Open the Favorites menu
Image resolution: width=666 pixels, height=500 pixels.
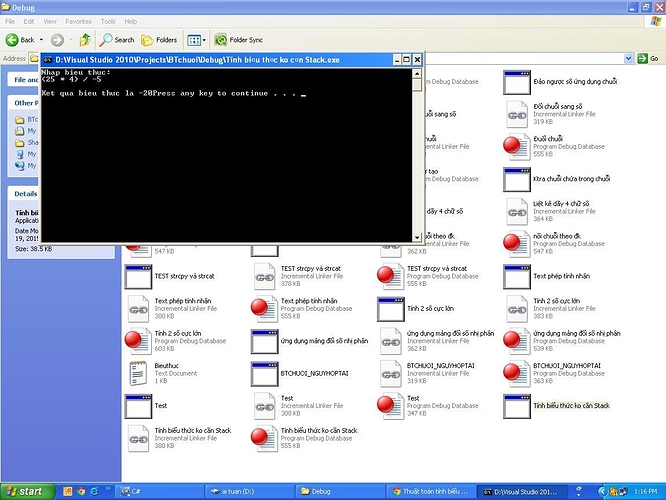(x=79, y=21)
